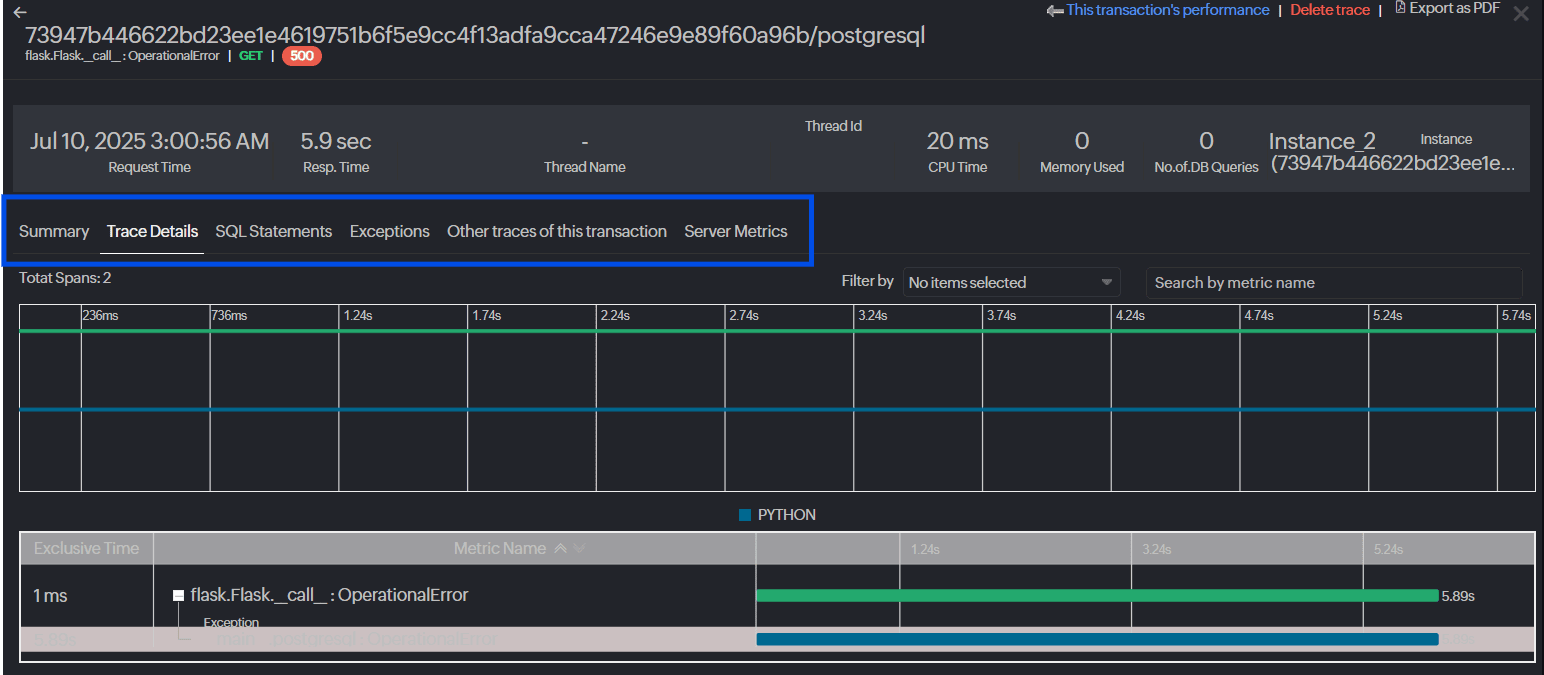Open Other traces of this transaction tab
1544x675 pixels.
tap(556, 231)
